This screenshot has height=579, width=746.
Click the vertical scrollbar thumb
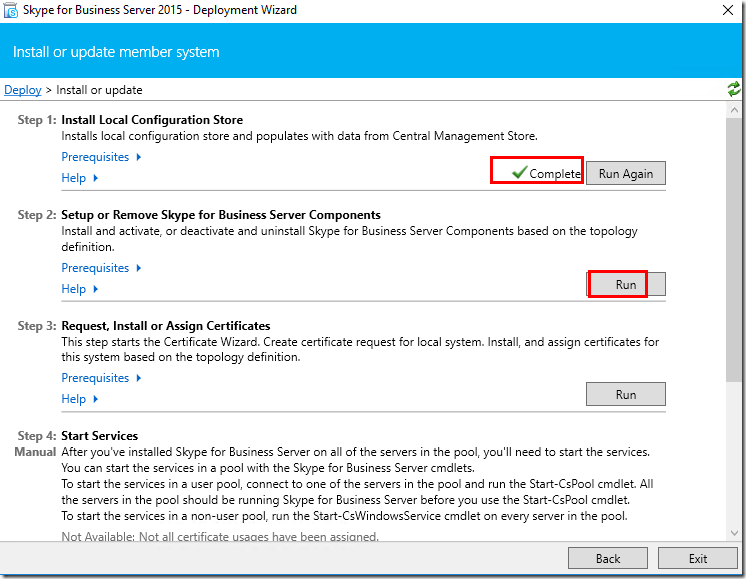(734, 249)
